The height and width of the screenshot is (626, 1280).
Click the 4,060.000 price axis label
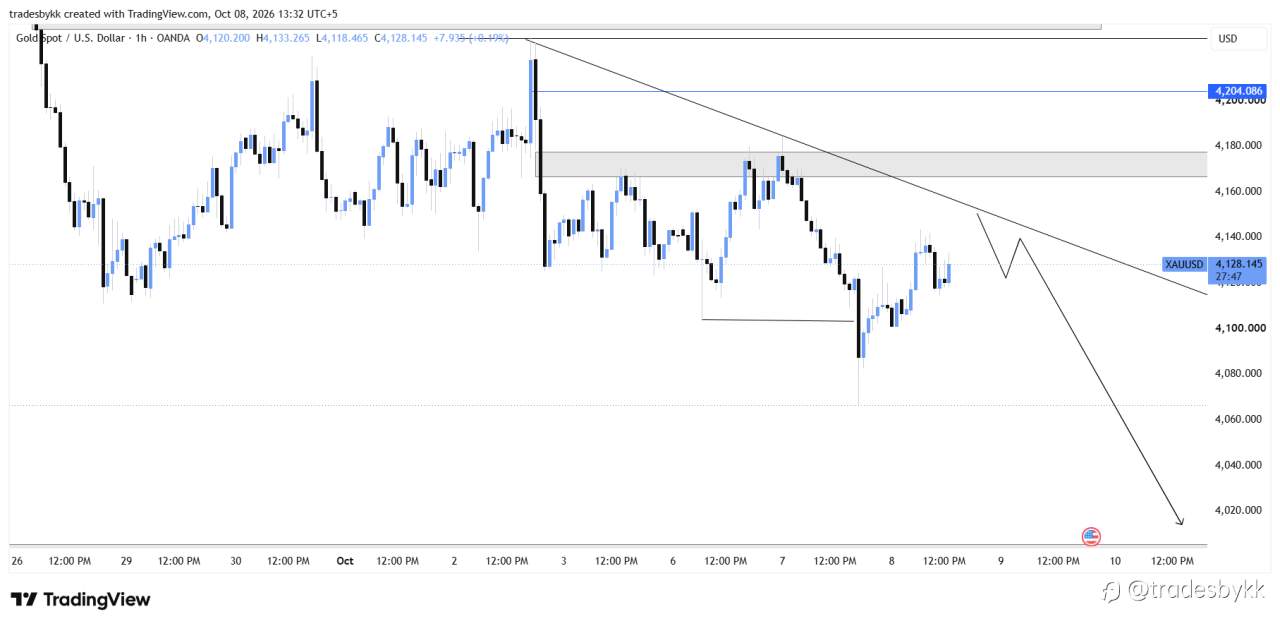pyautogui.click(x=1240, y=419)
